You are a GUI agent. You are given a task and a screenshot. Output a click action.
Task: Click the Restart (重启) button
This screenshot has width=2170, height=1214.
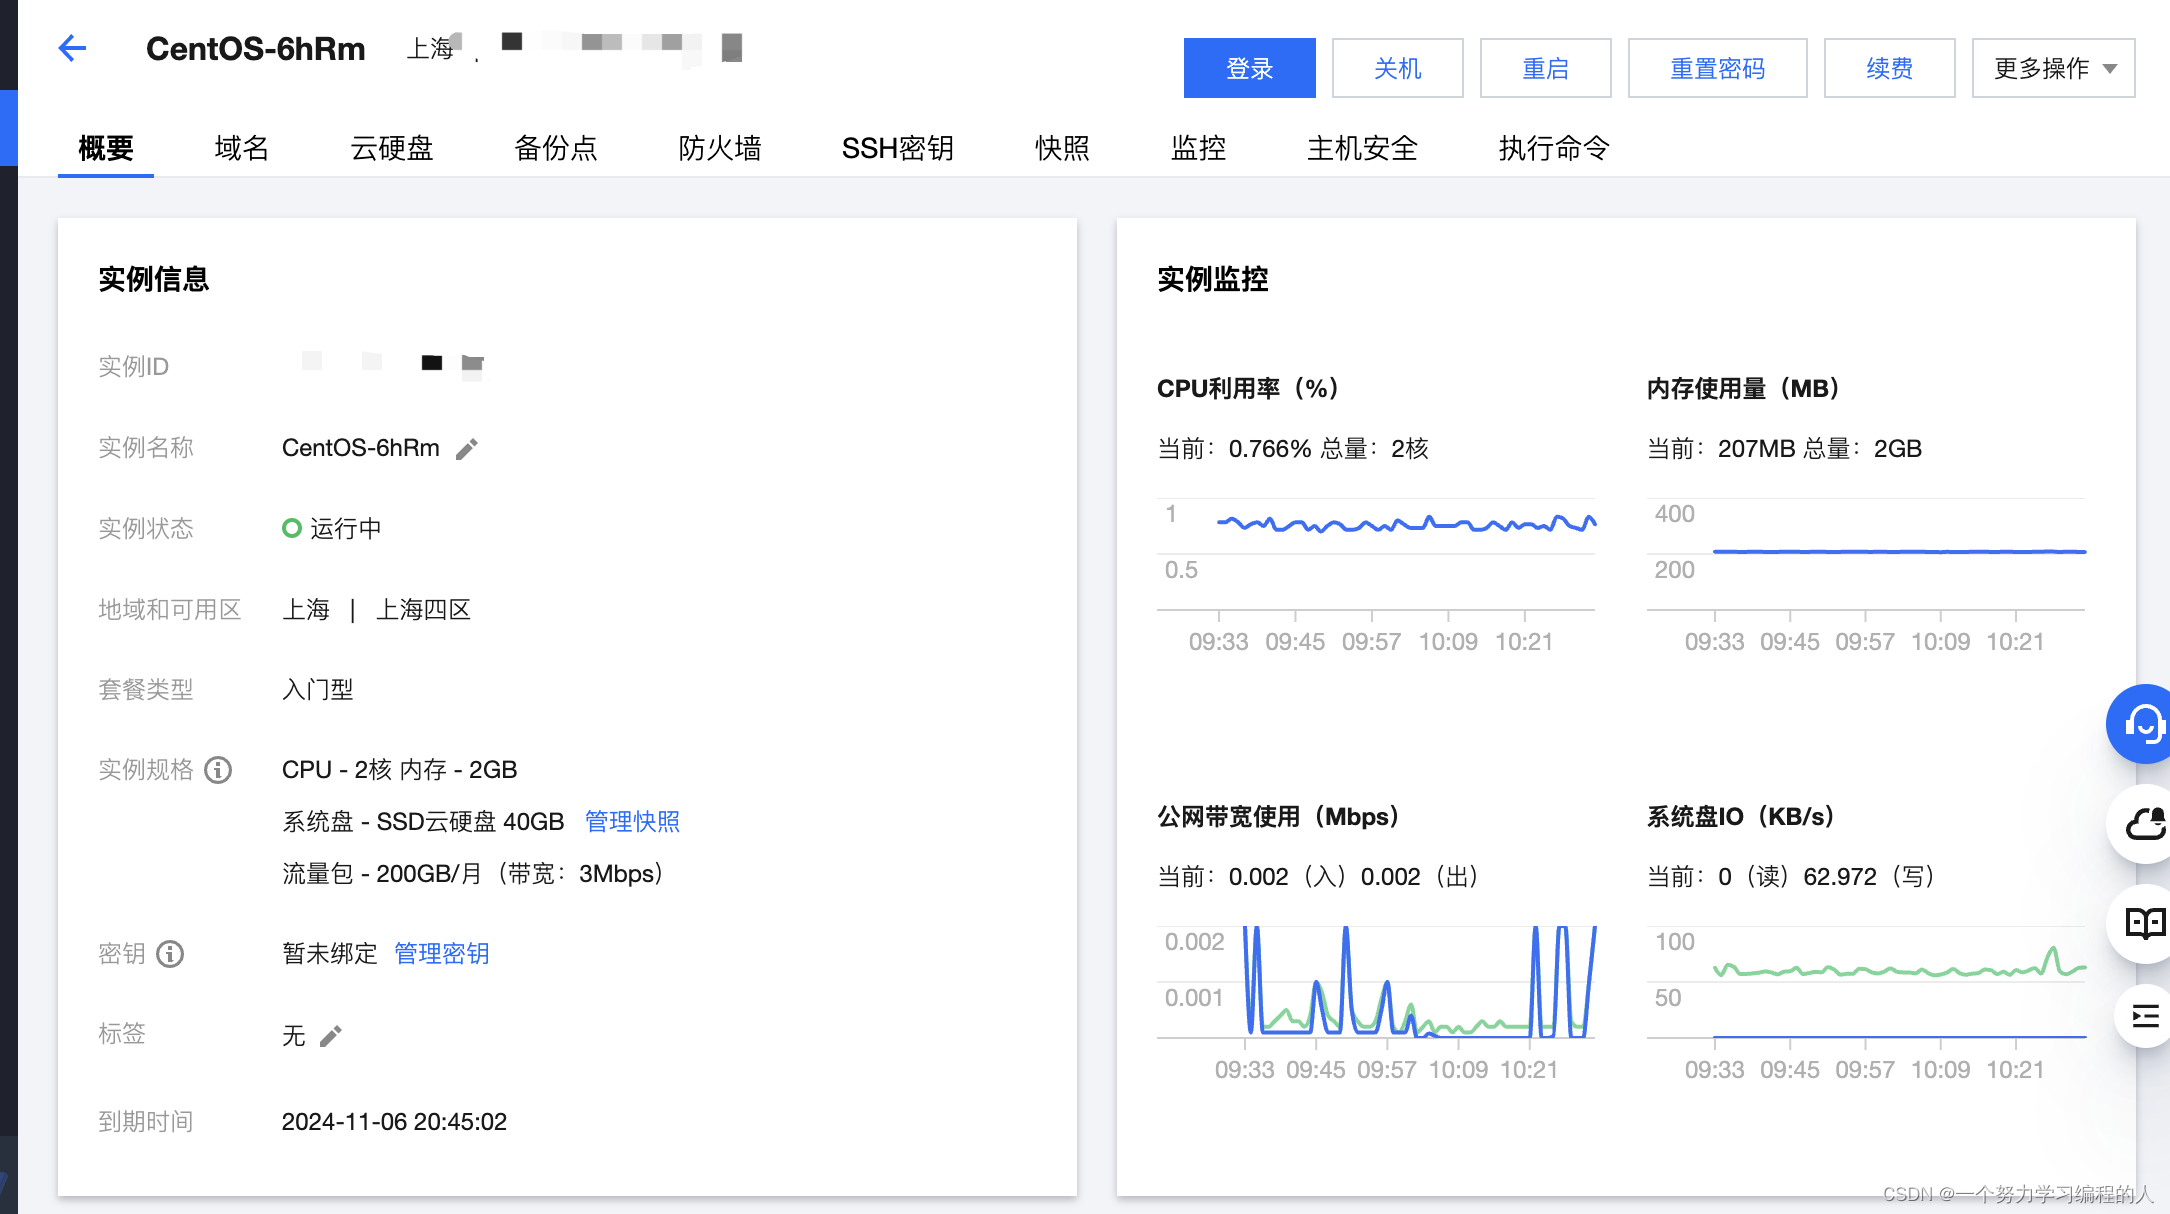click(x=1546, y=68)
